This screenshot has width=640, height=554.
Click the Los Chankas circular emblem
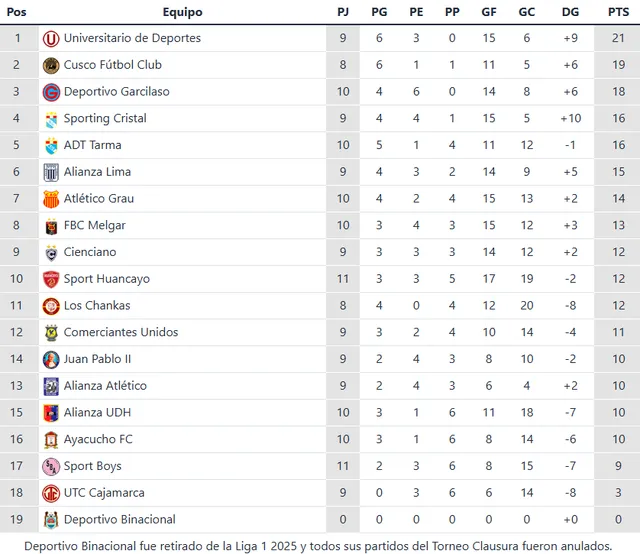(51, 306)
